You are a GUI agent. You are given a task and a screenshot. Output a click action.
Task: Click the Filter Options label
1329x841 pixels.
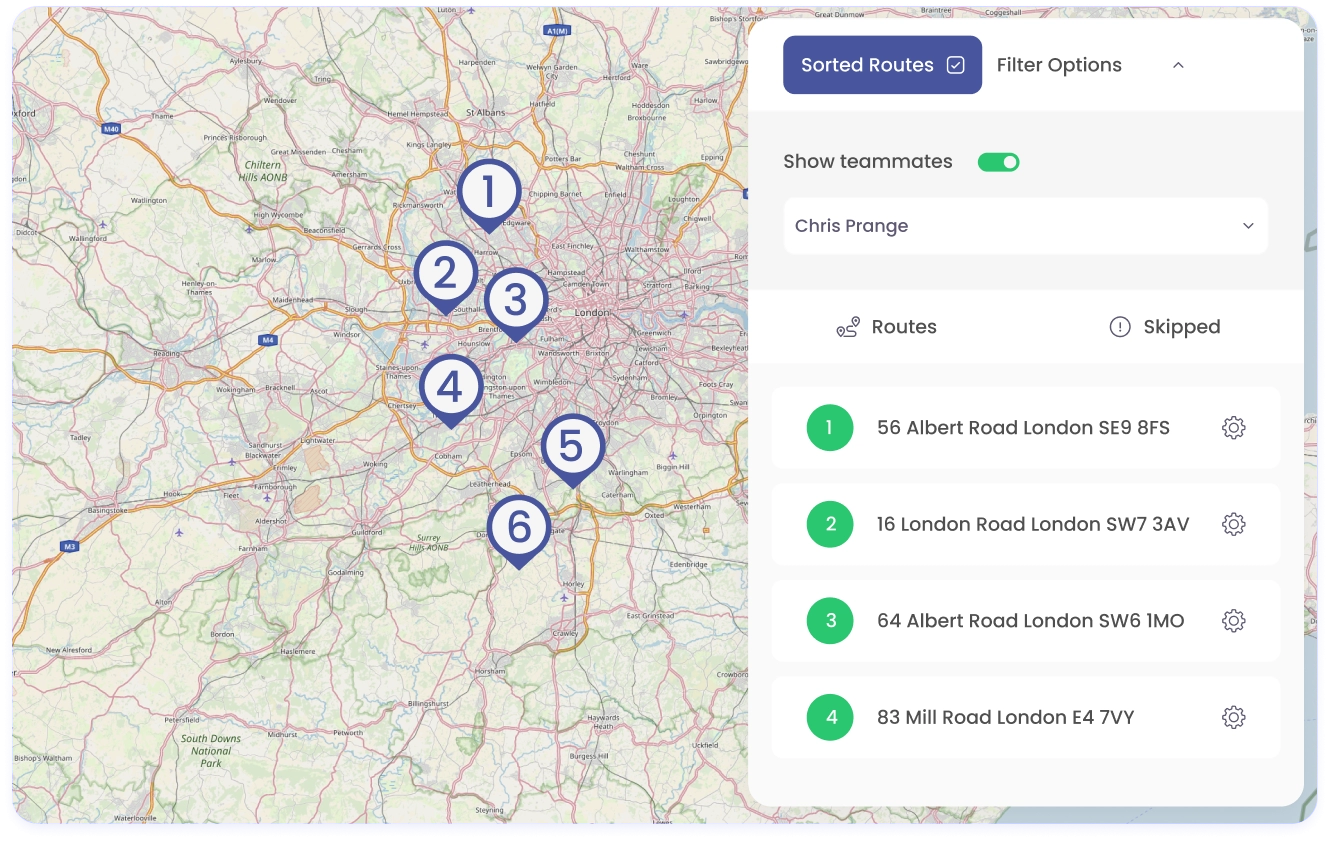click(x=1059, y=65)
